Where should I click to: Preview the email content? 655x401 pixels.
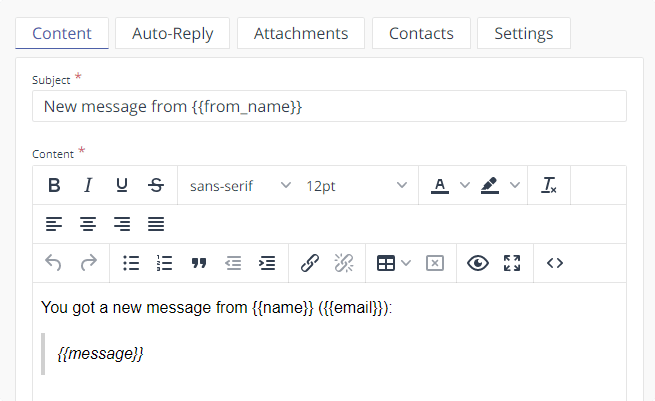point(478,263)
